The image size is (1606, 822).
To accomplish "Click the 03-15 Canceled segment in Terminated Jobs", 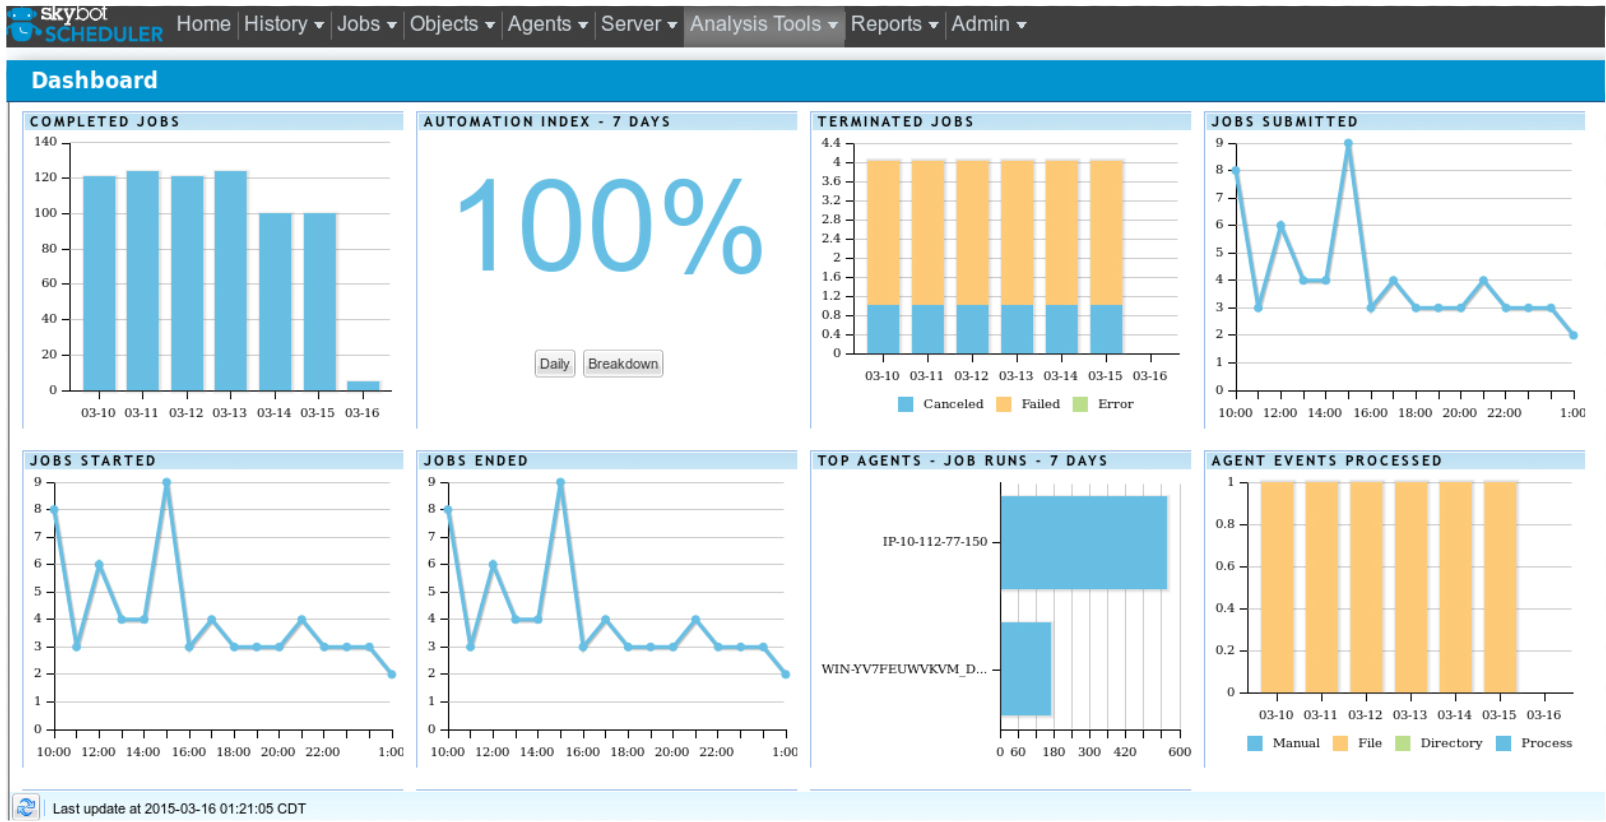I will click(x=1106, y=329).
